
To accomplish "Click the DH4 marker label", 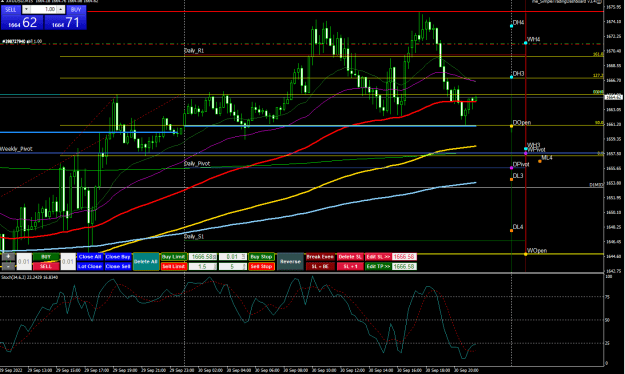I will 518,23.
